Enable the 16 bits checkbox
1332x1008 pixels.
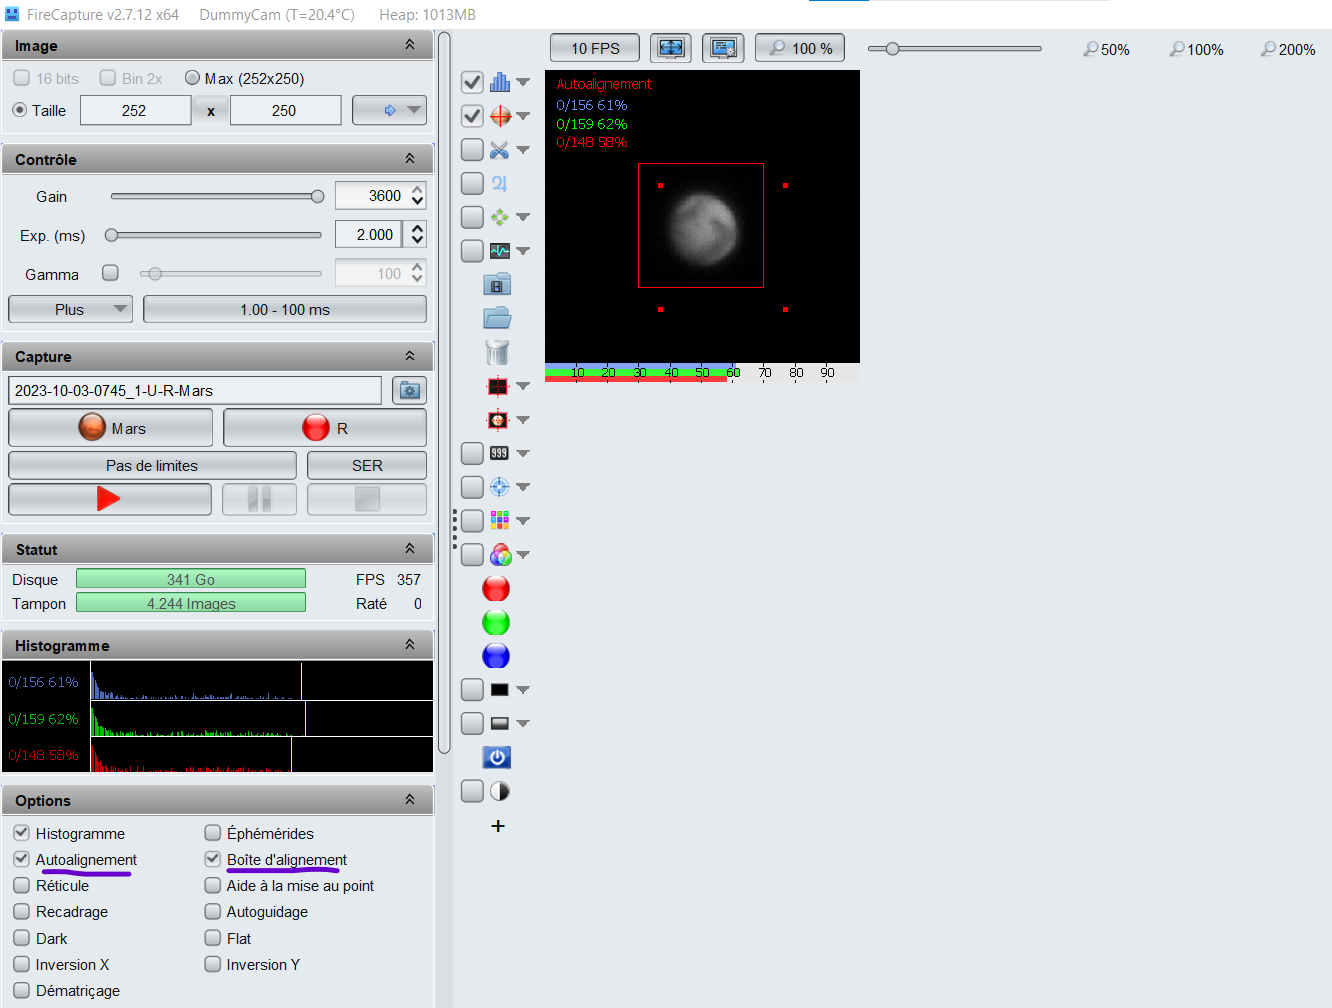(21, 78)
